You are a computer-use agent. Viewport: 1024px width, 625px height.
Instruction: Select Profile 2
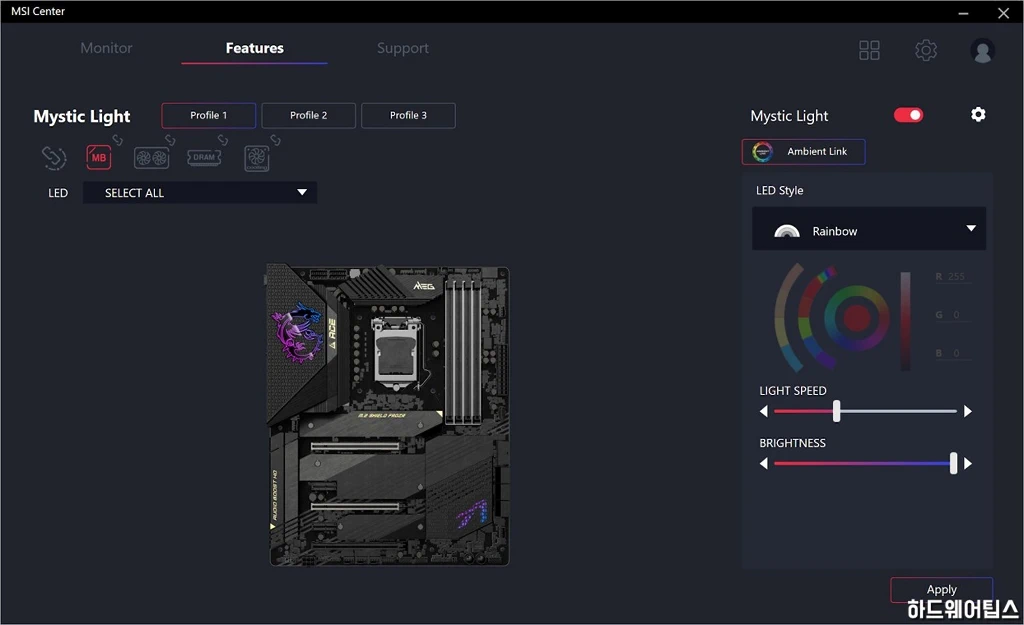click(308, 115)
